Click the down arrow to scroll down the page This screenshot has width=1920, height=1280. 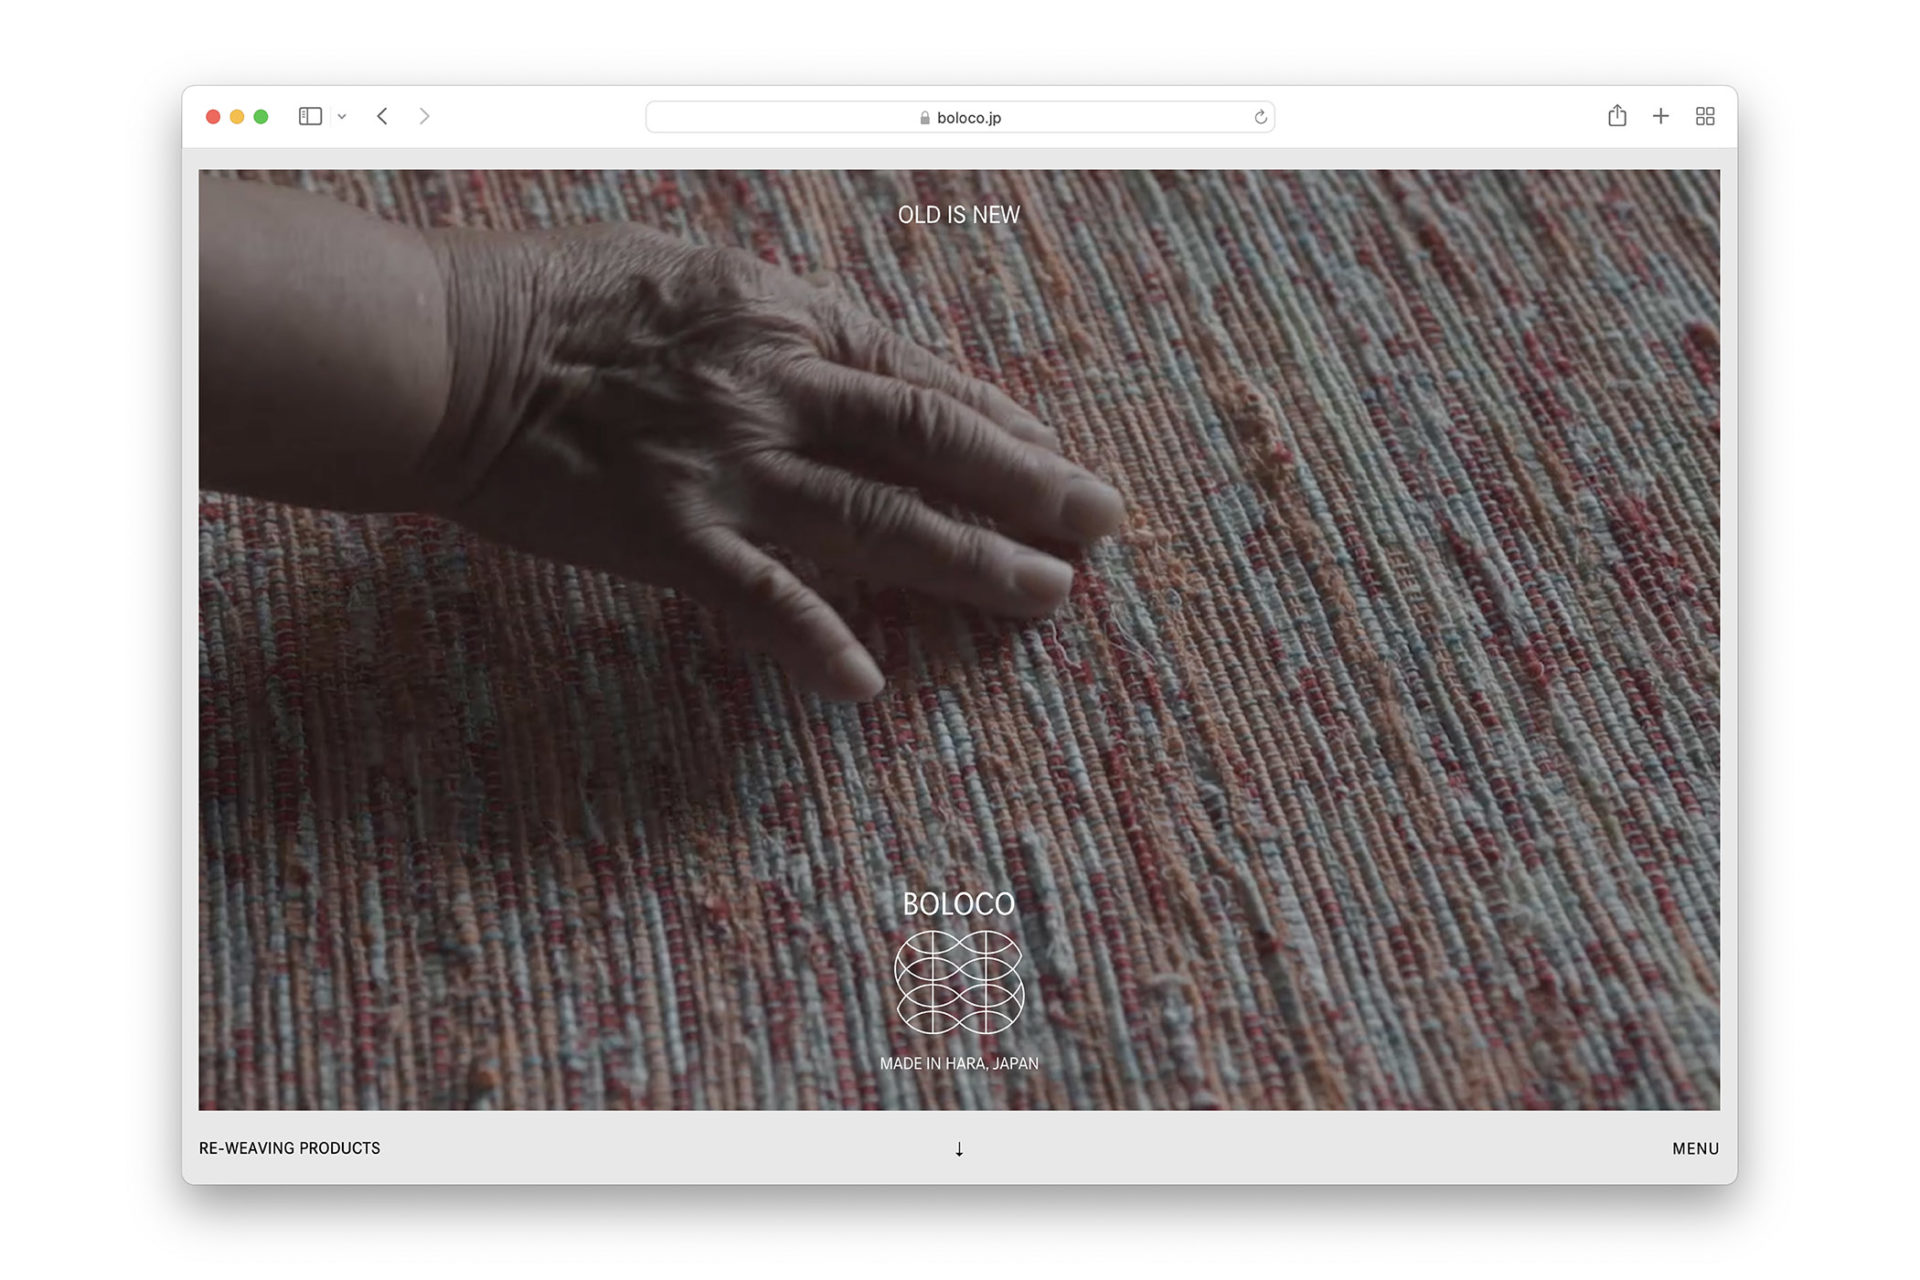tap(959, 1149)
